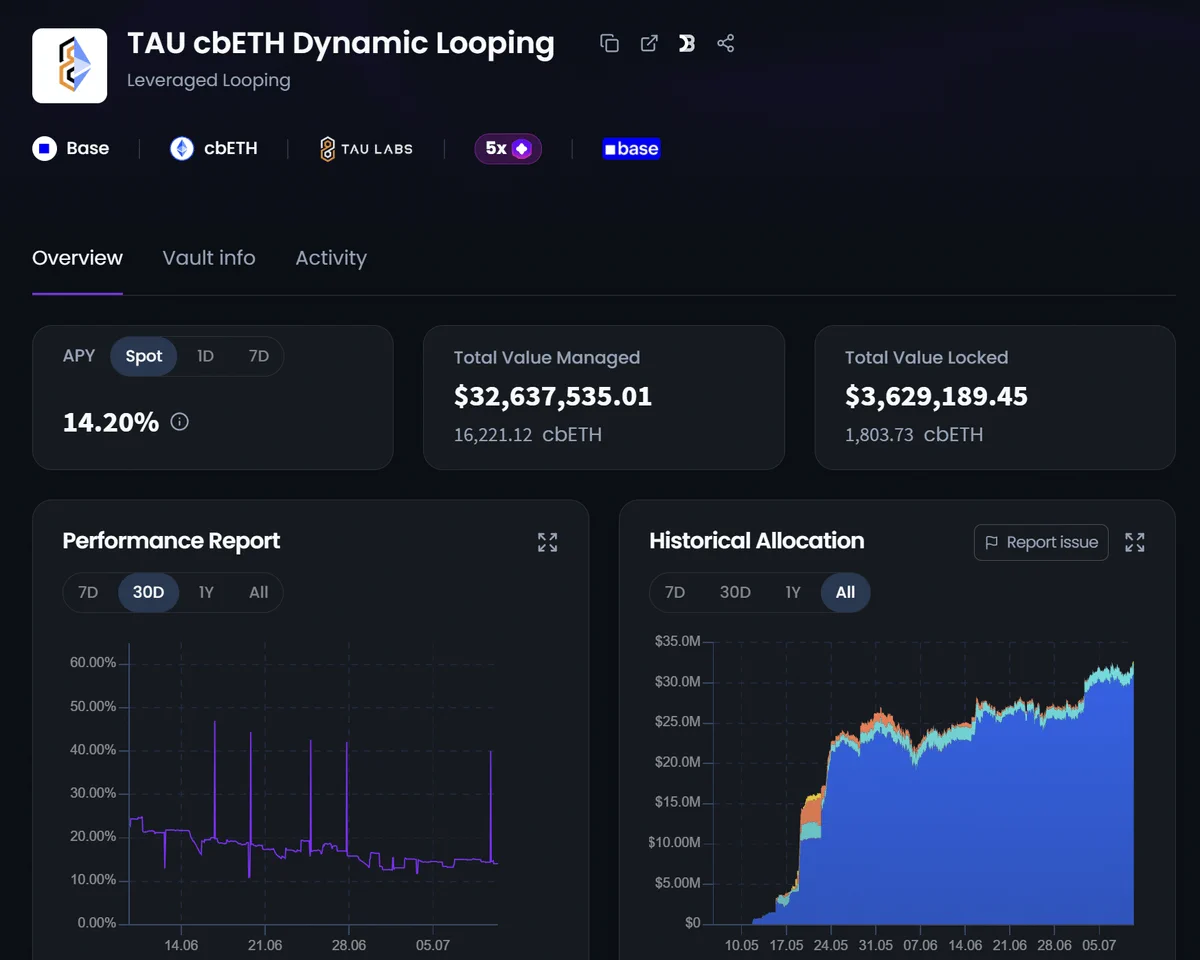Click the 10.05 date on allocation chart
Viewport: 1200px width, 960px height.
coord(741,944)
